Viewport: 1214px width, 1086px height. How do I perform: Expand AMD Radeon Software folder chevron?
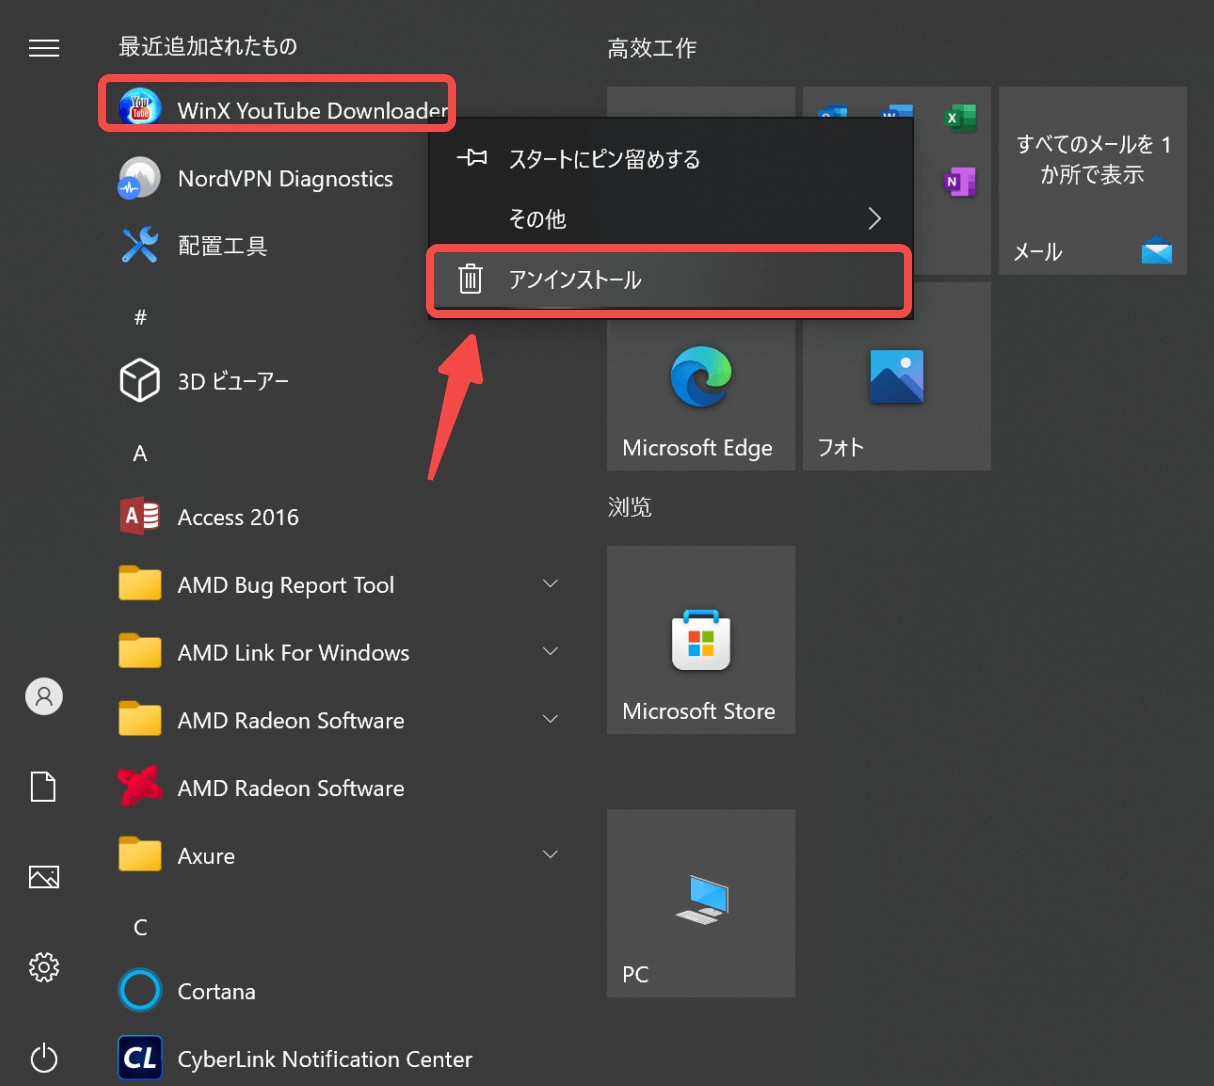point(550,719)
